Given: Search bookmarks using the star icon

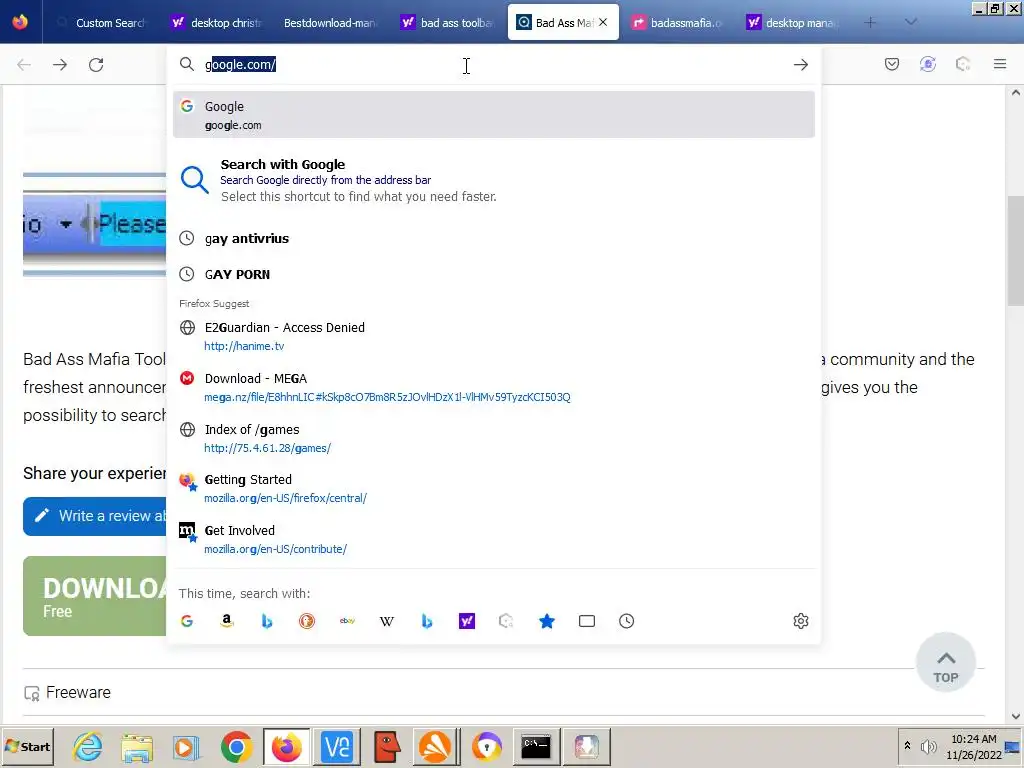Looking at the screenshot, I should (547, 621).
